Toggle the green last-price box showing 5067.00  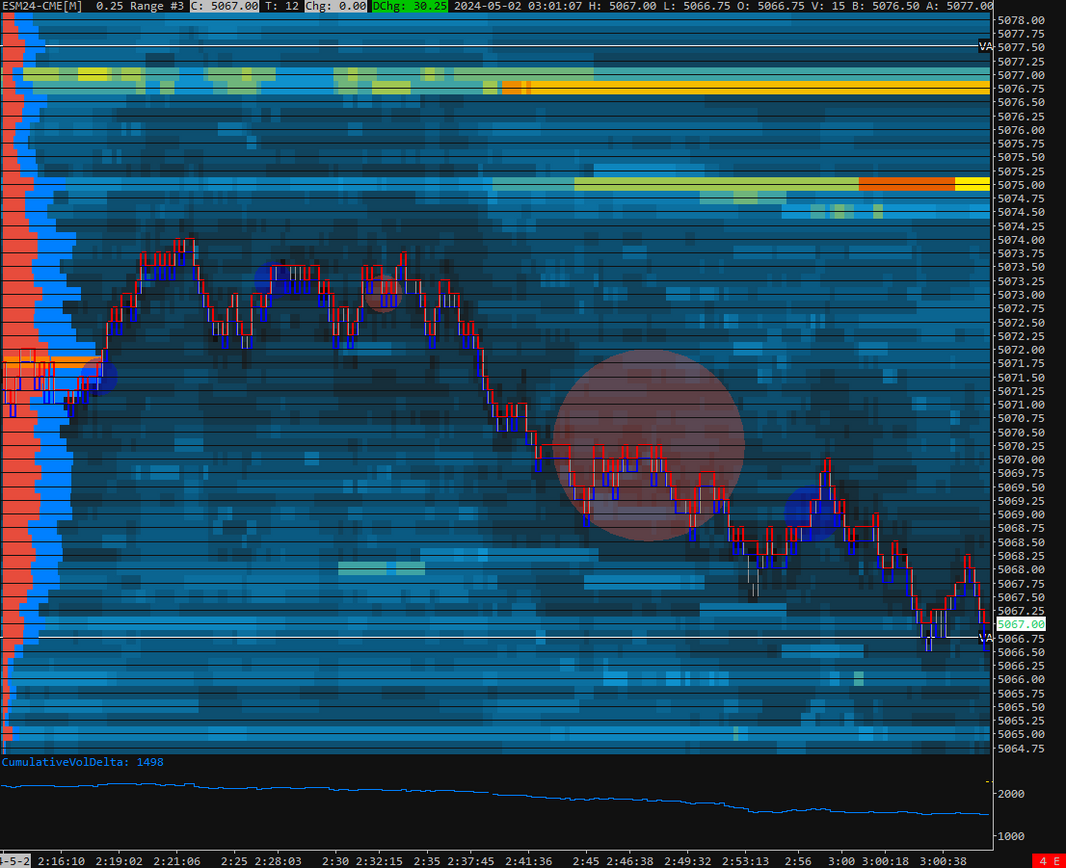pos(1020,623)
